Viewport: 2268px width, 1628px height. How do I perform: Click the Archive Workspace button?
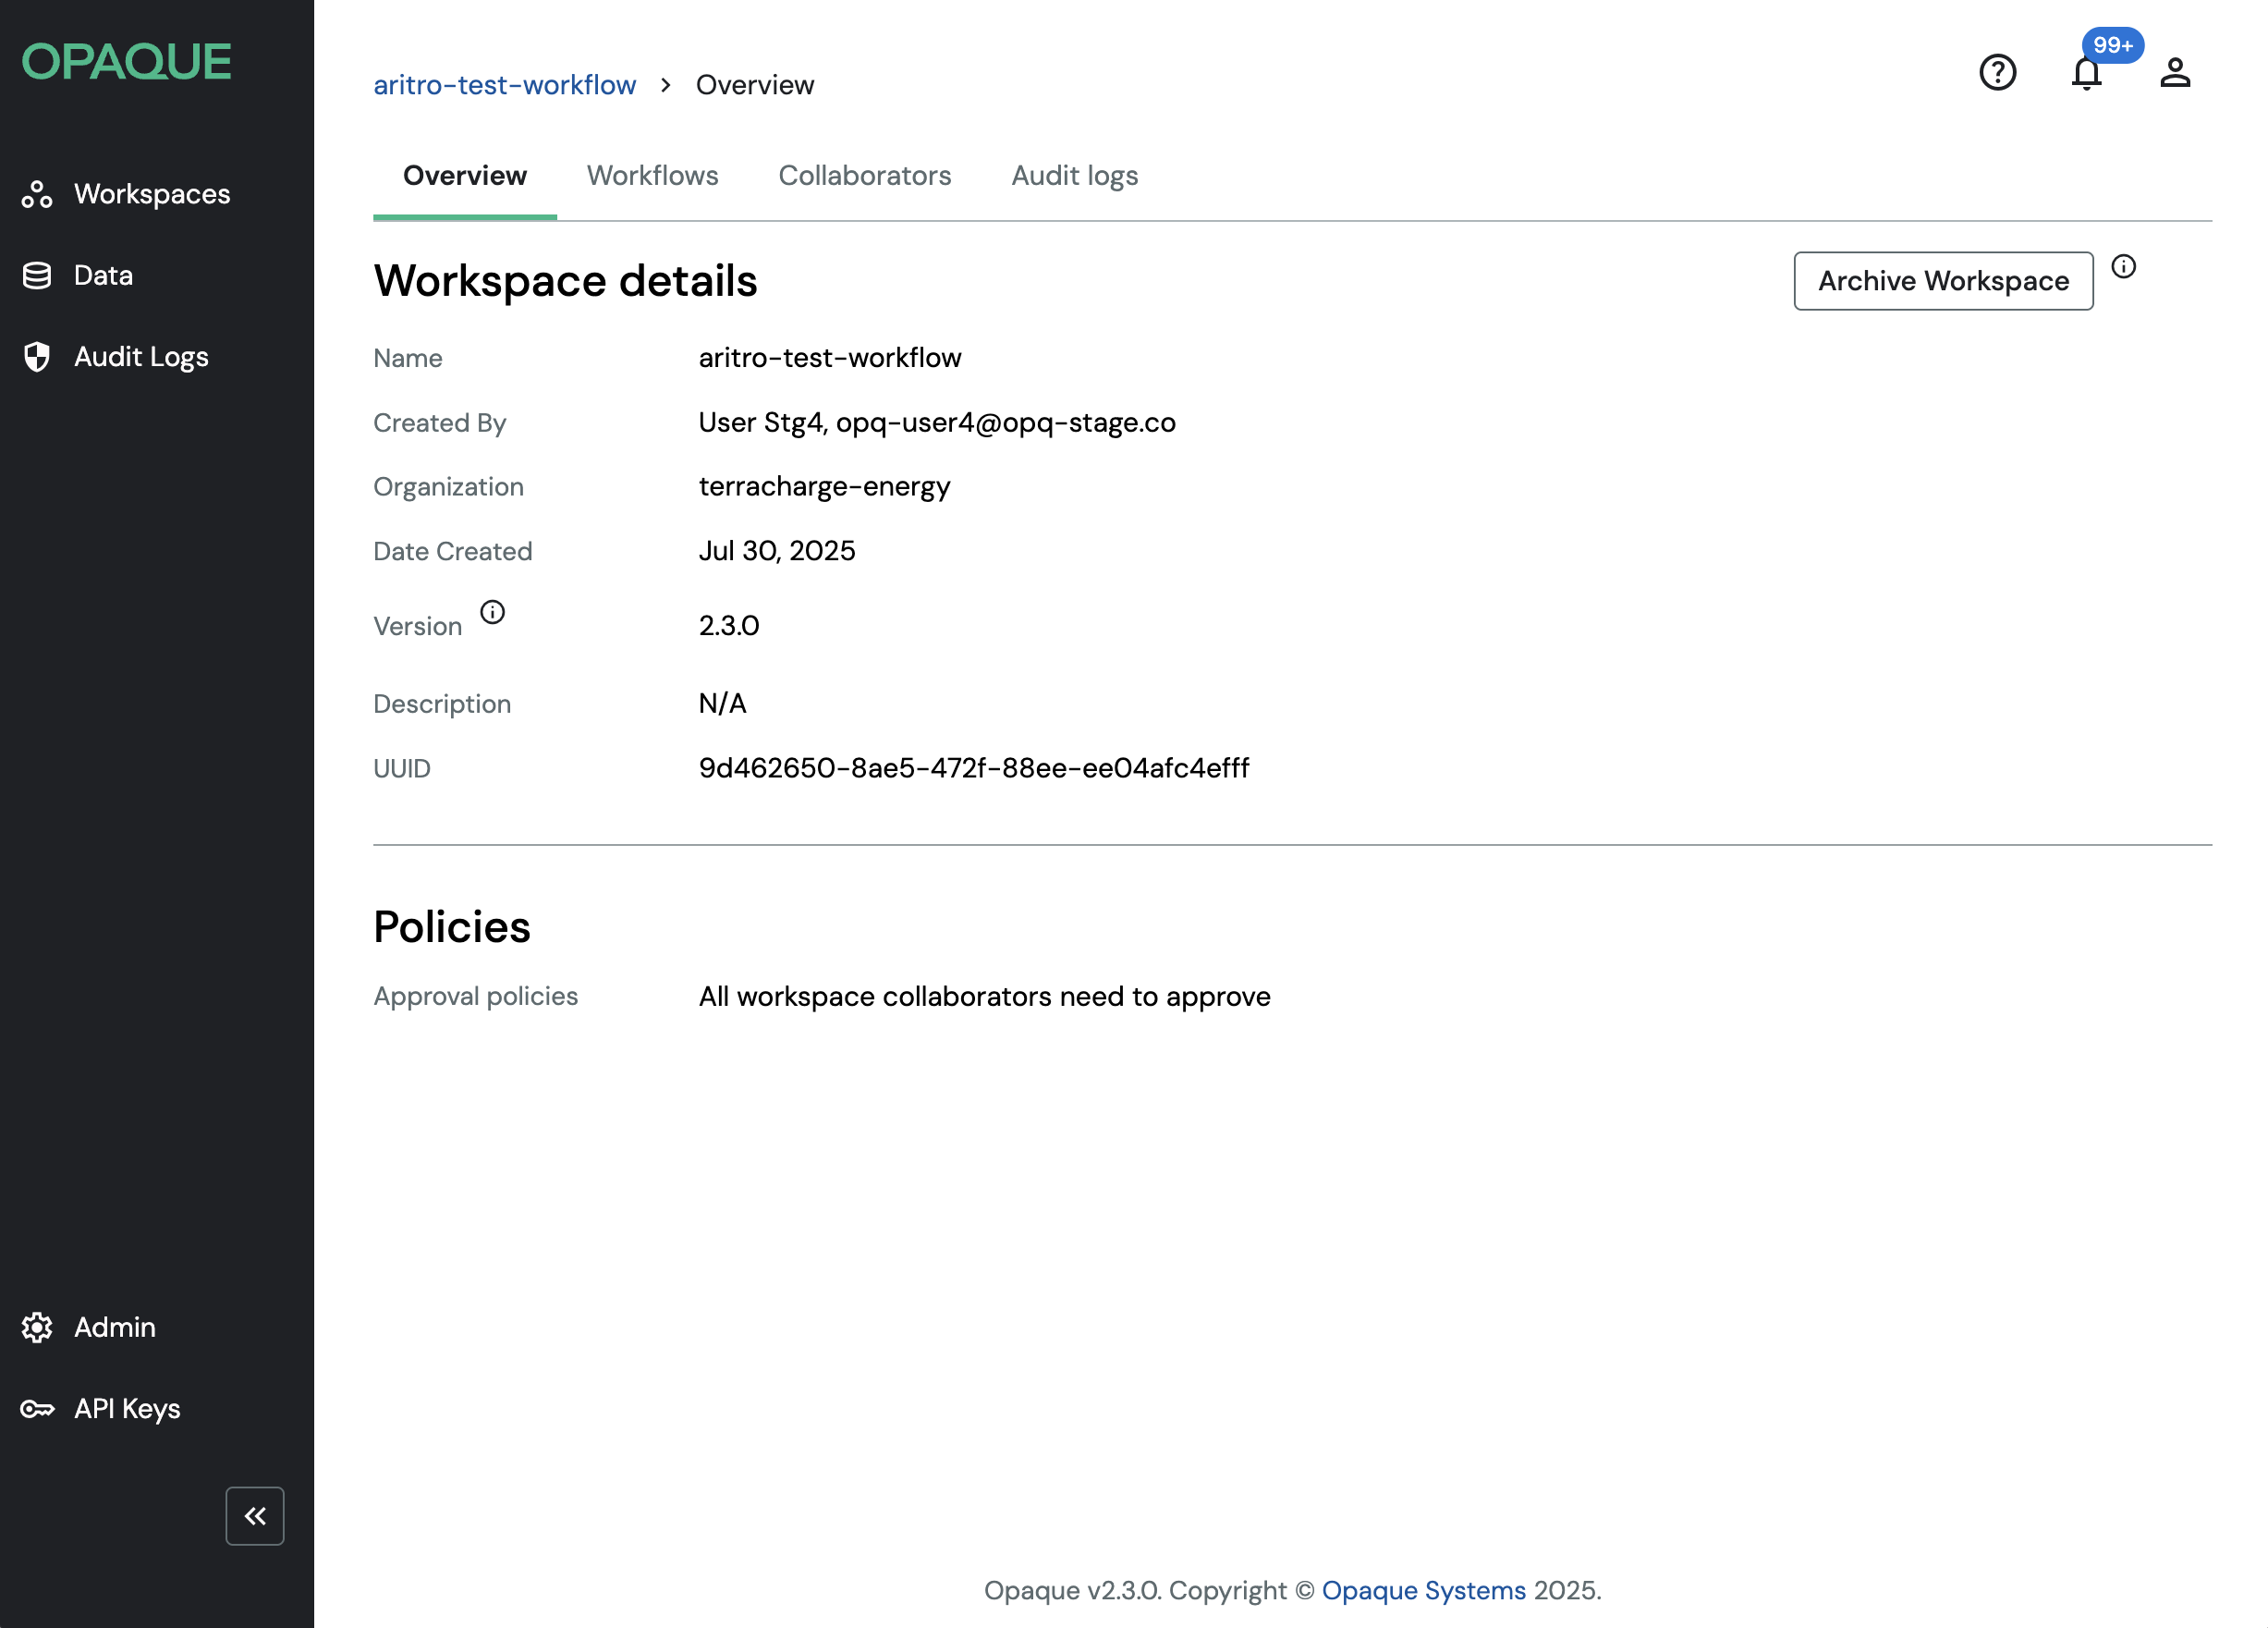1942,281
